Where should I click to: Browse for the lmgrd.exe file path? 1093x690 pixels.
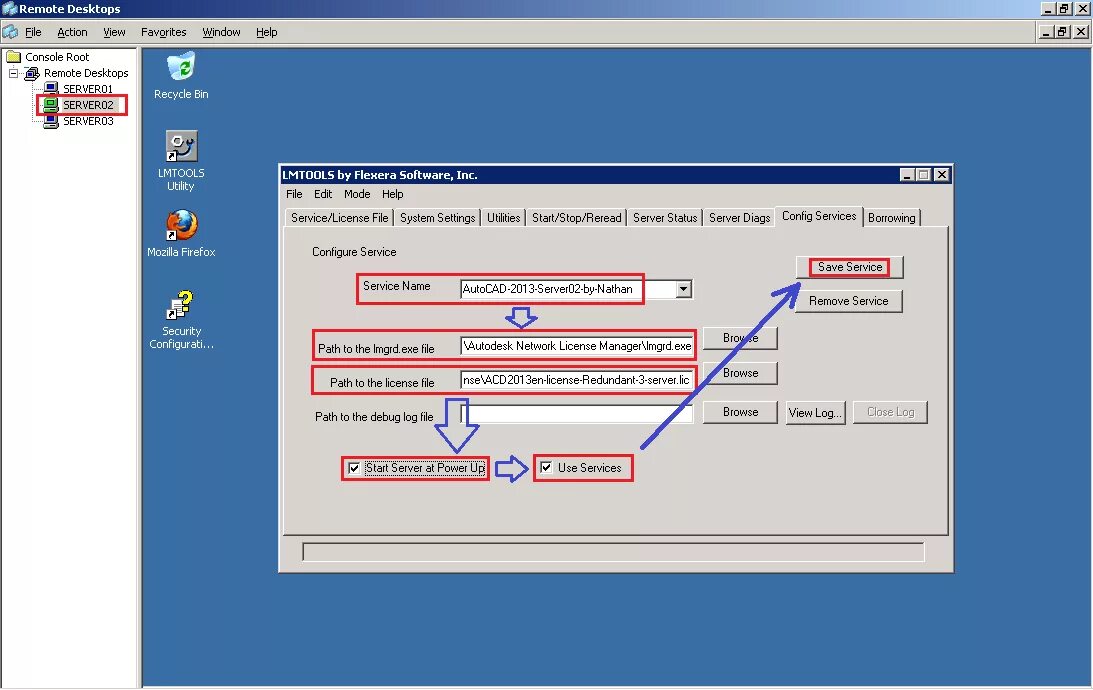[740, 338]
